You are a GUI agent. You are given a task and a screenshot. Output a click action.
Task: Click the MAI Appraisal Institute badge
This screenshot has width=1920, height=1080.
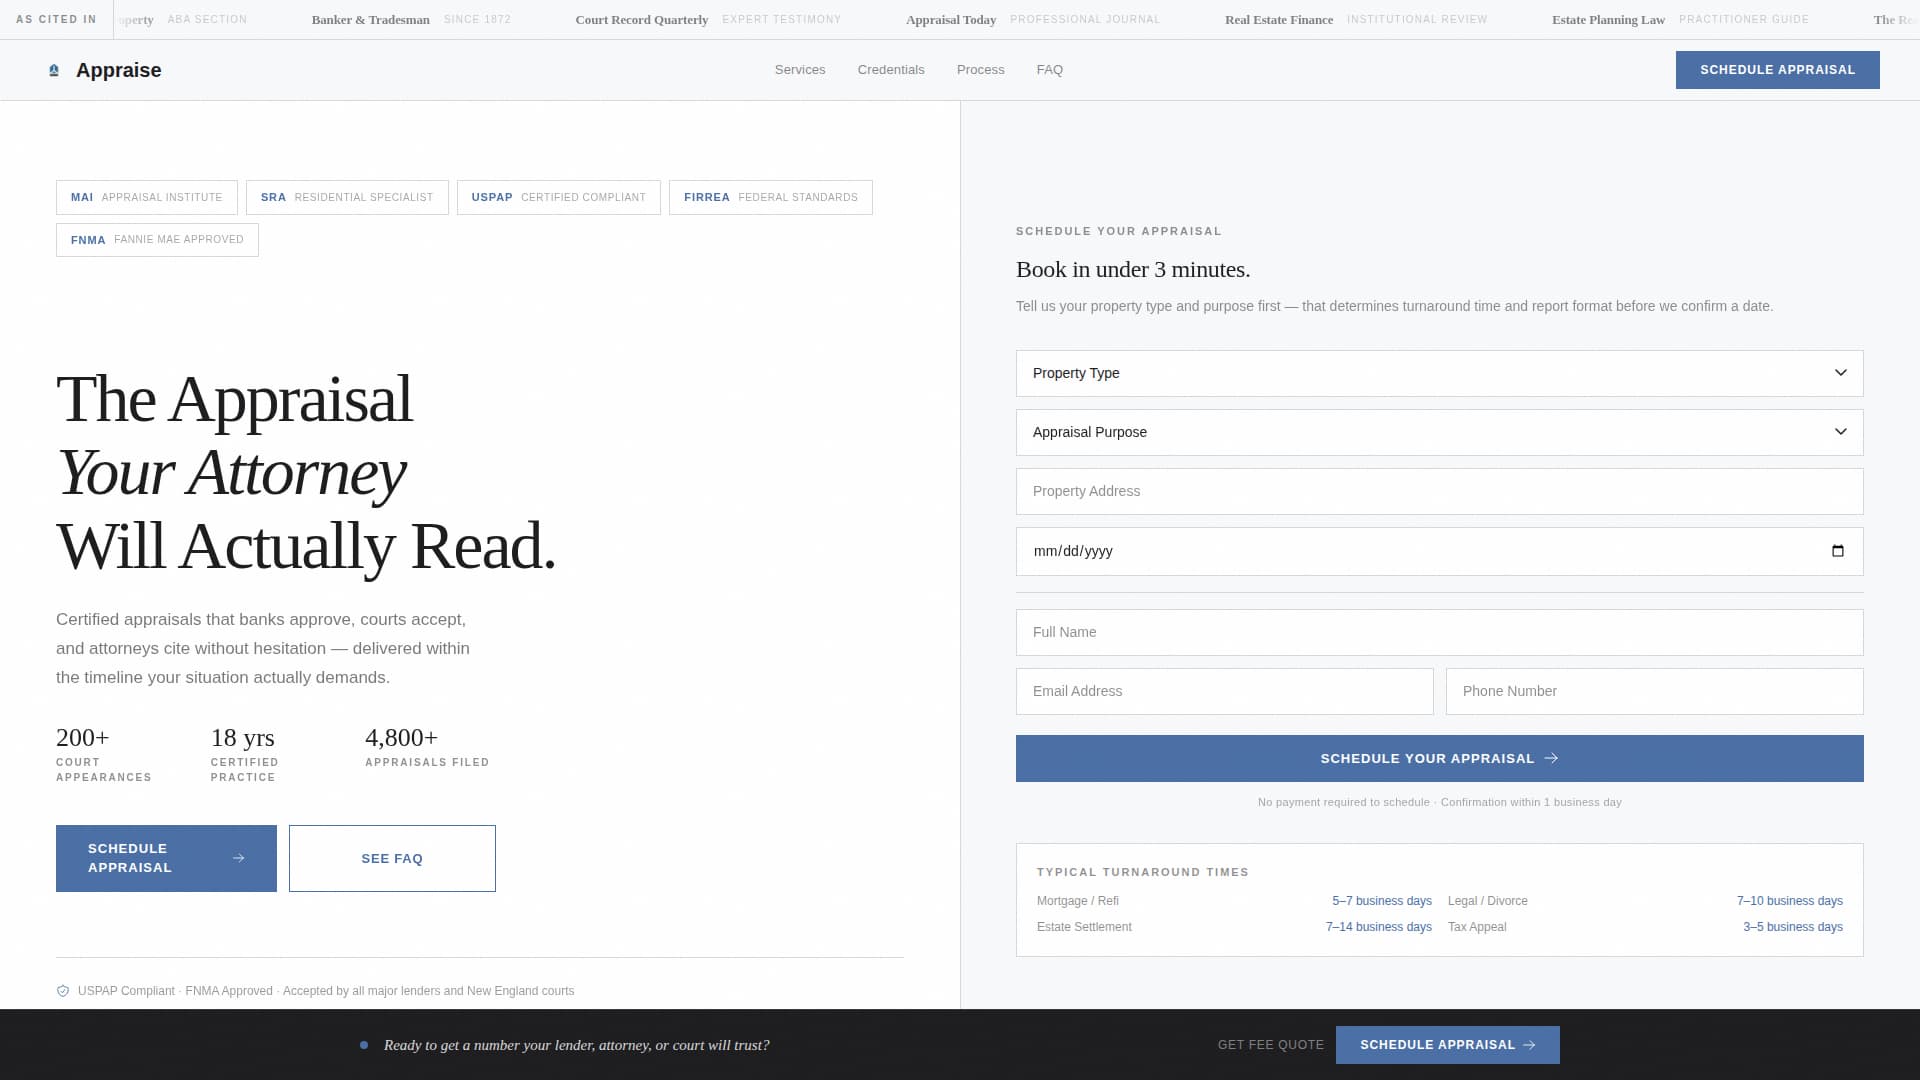click(146, 197)
